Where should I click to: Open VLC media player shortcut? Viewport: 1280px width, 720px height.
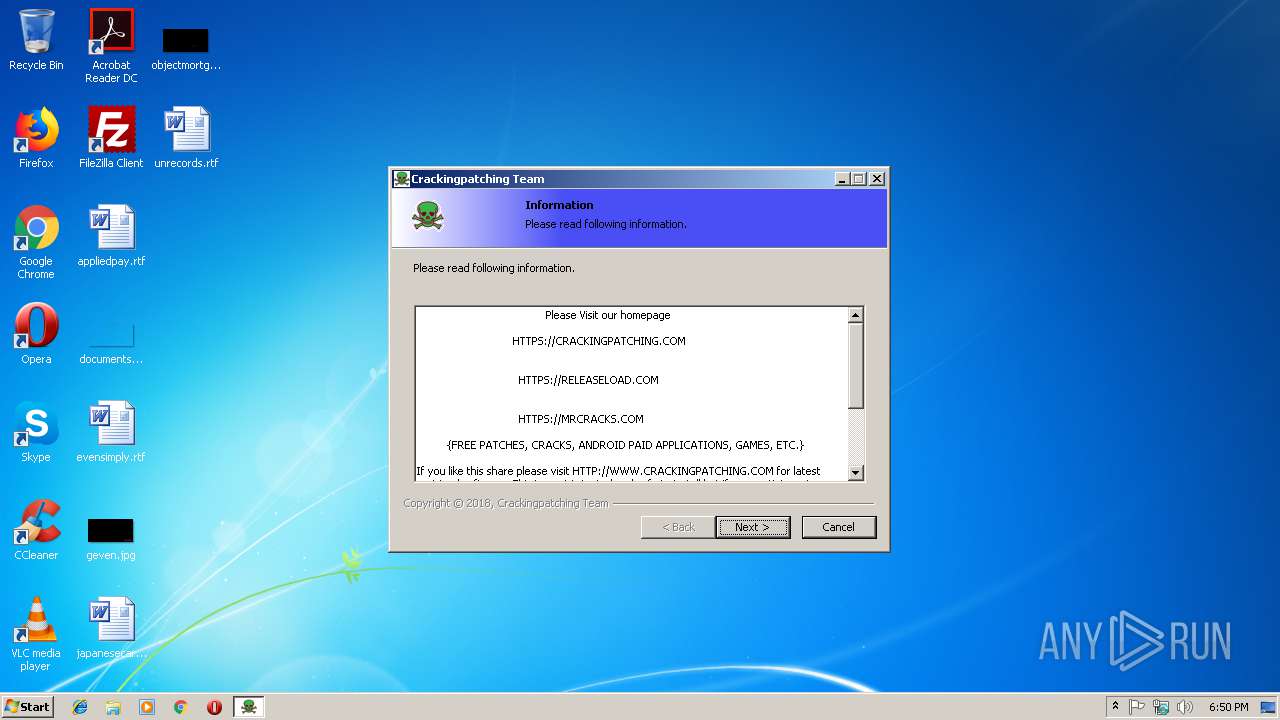(x=36, y=634)
